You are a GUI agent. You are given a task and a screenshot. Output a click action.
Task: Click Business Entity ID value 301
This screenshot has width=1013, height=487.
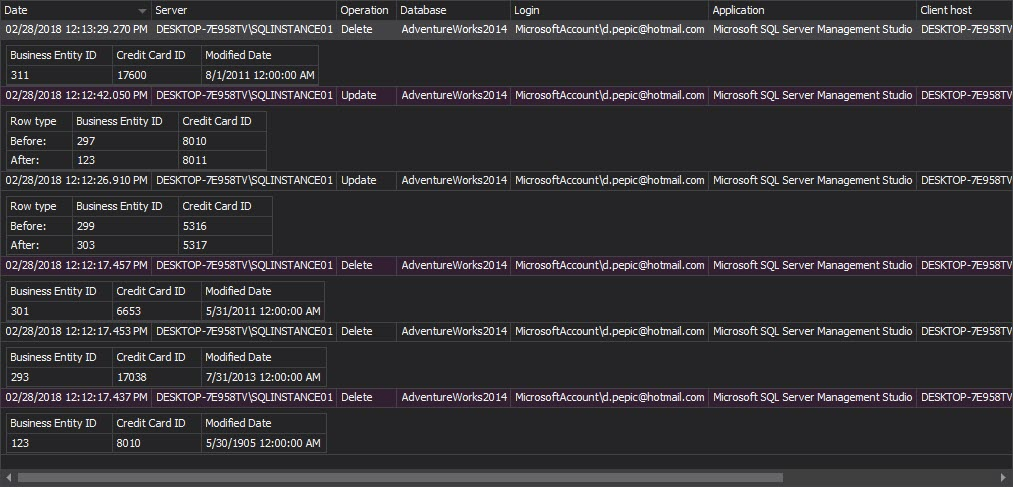20,311
